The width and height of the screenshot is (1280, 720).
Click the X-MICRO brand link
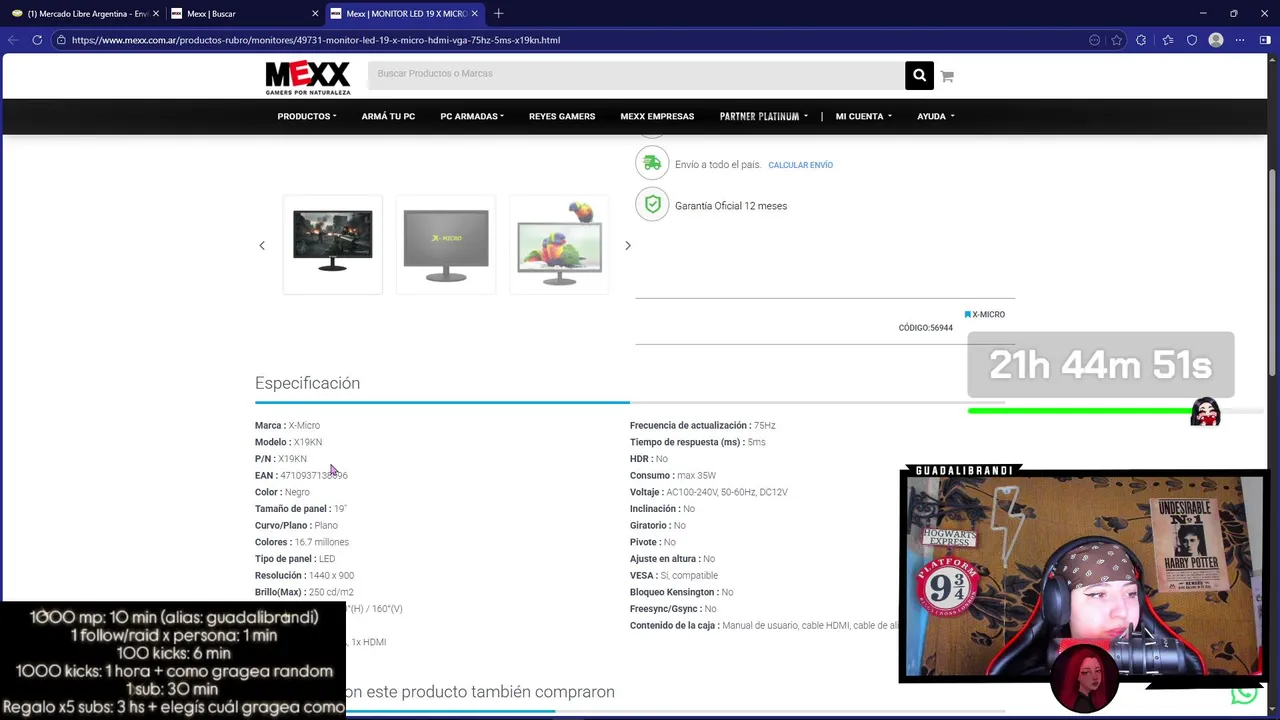tap(985, 314)
